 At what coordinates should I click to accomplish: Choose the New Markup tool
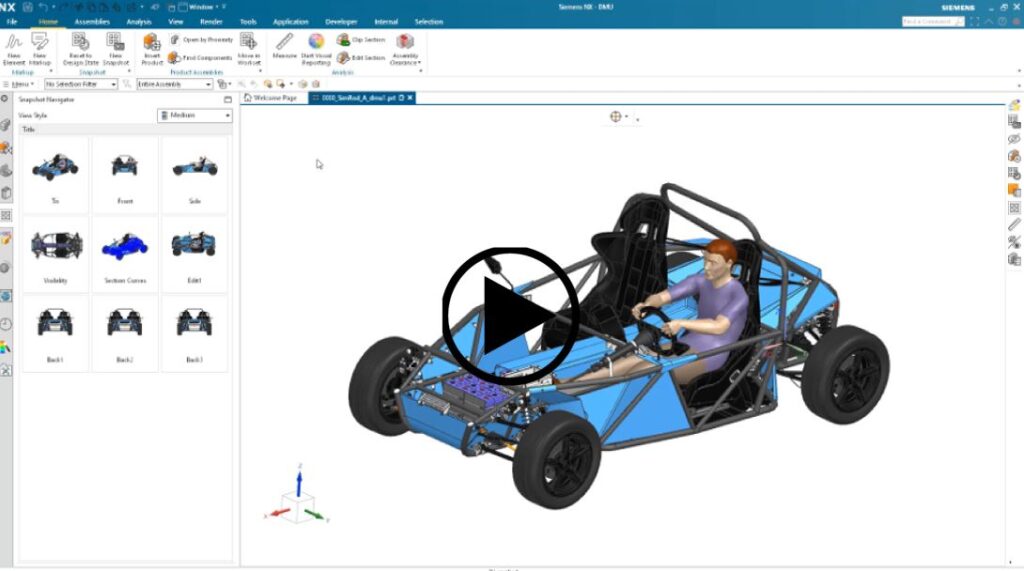(40, 42)
